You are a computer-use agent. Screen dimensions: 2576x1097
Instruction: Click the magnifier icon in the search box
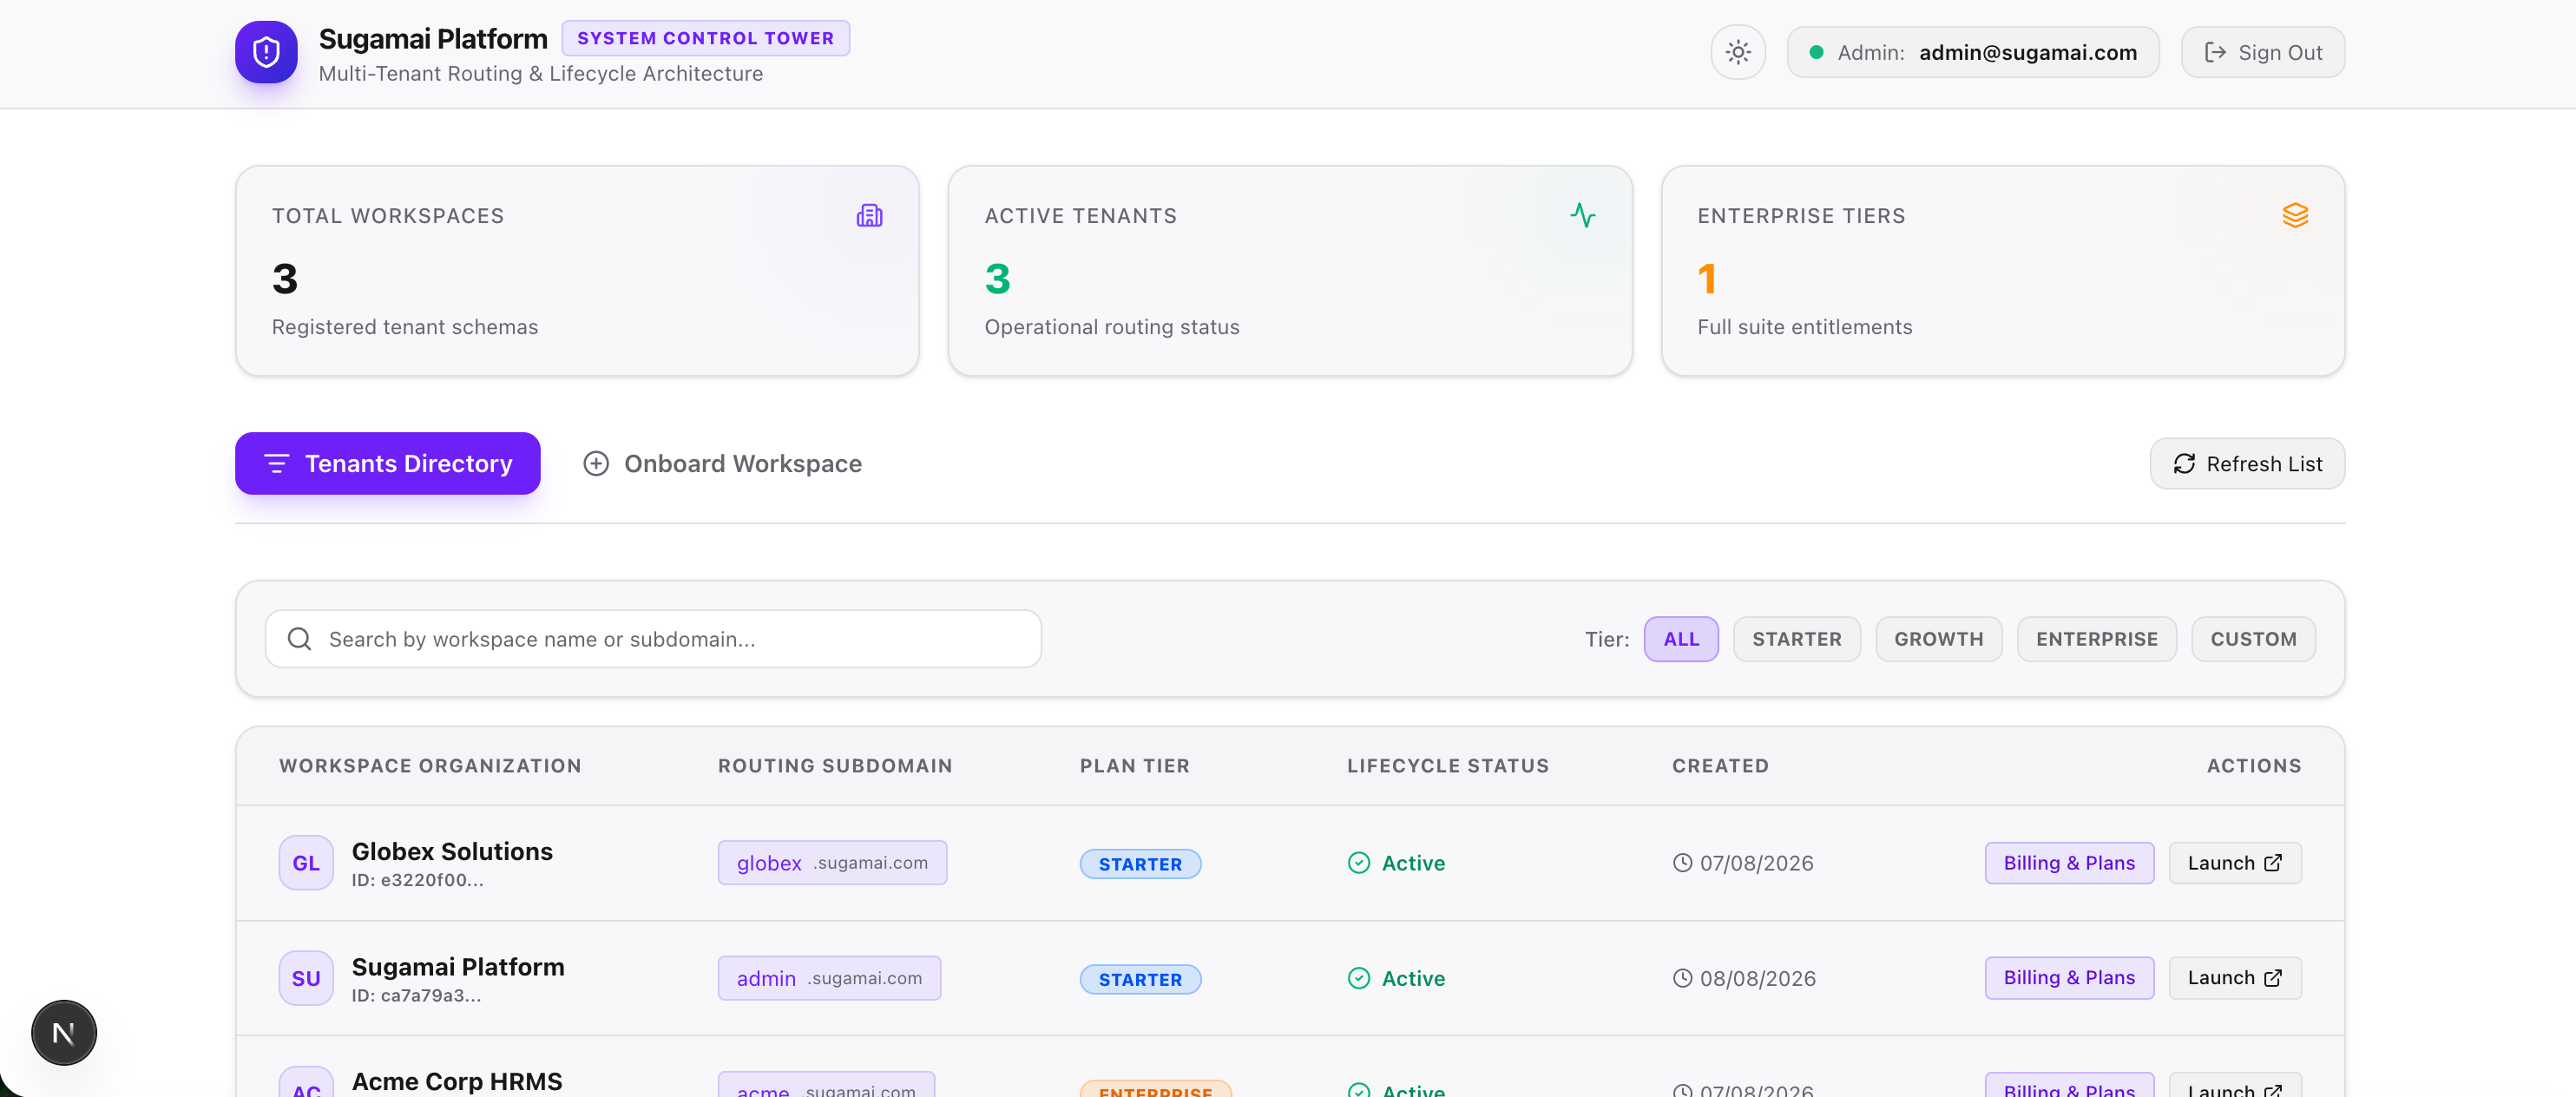(299, 639)
